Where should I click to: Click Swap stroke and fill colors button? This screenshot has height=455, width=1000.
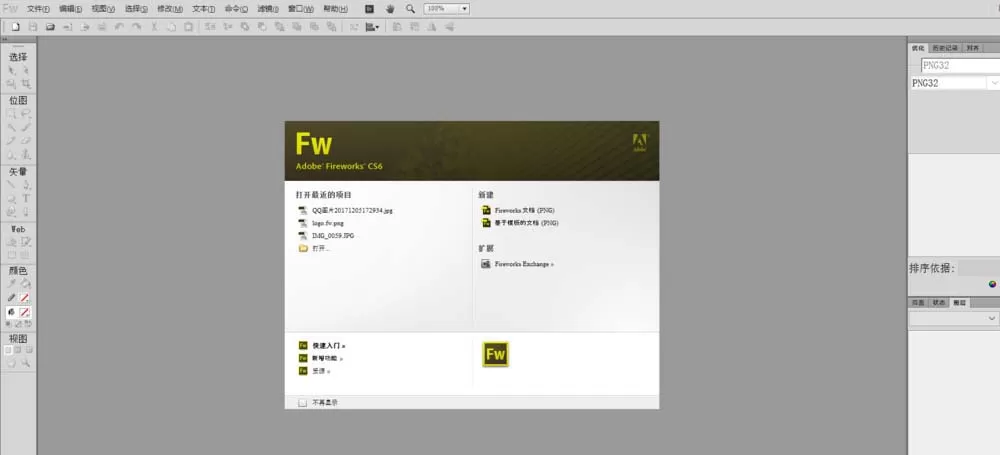click(29, 324)
